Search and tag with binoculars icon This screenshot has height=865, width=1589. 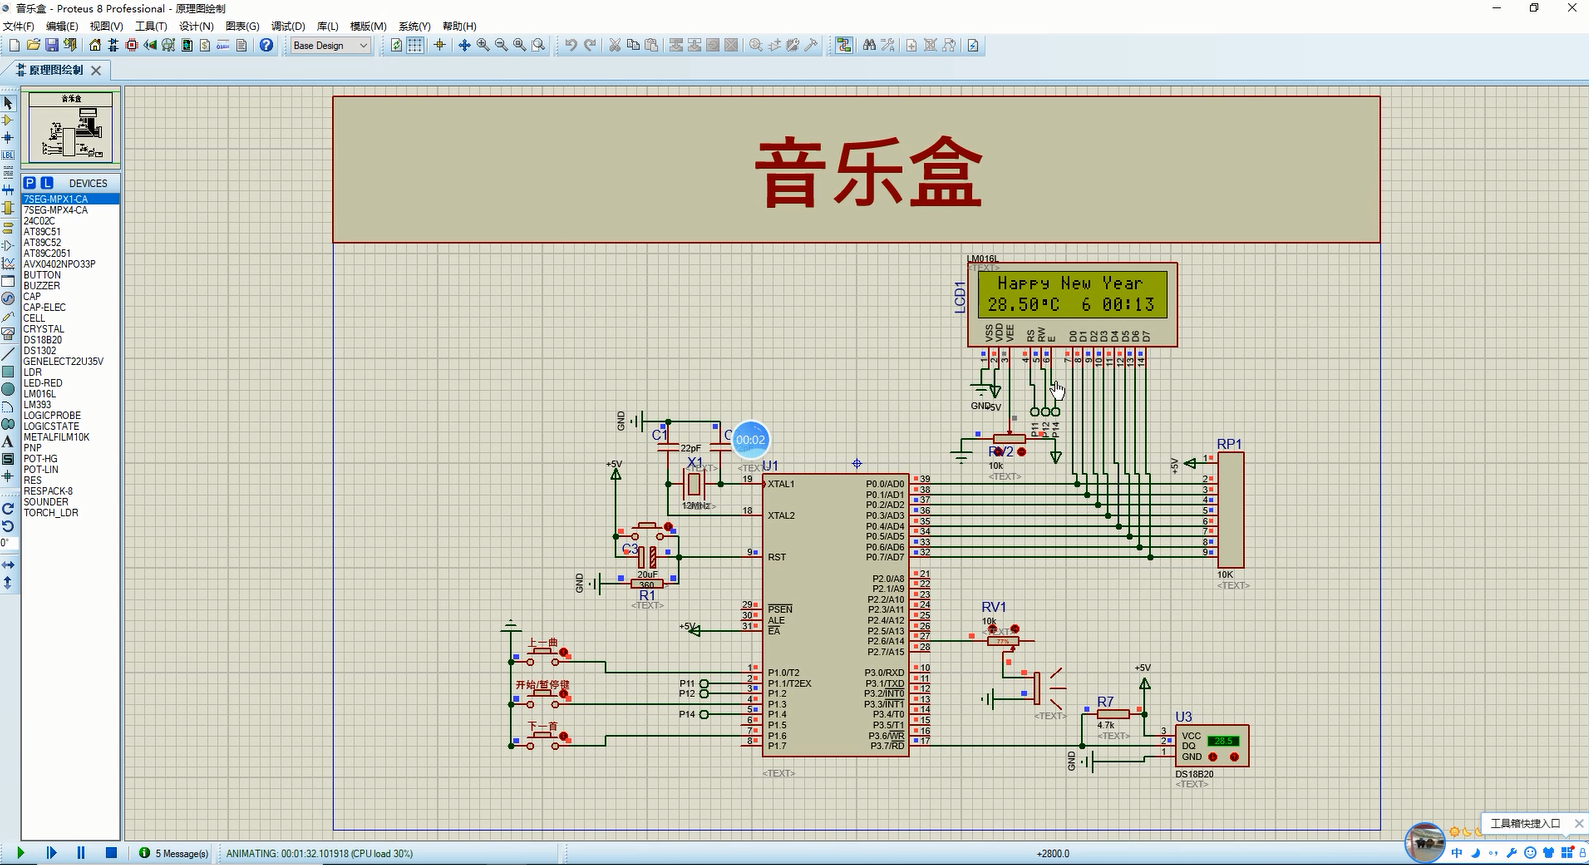coord(869,45)
